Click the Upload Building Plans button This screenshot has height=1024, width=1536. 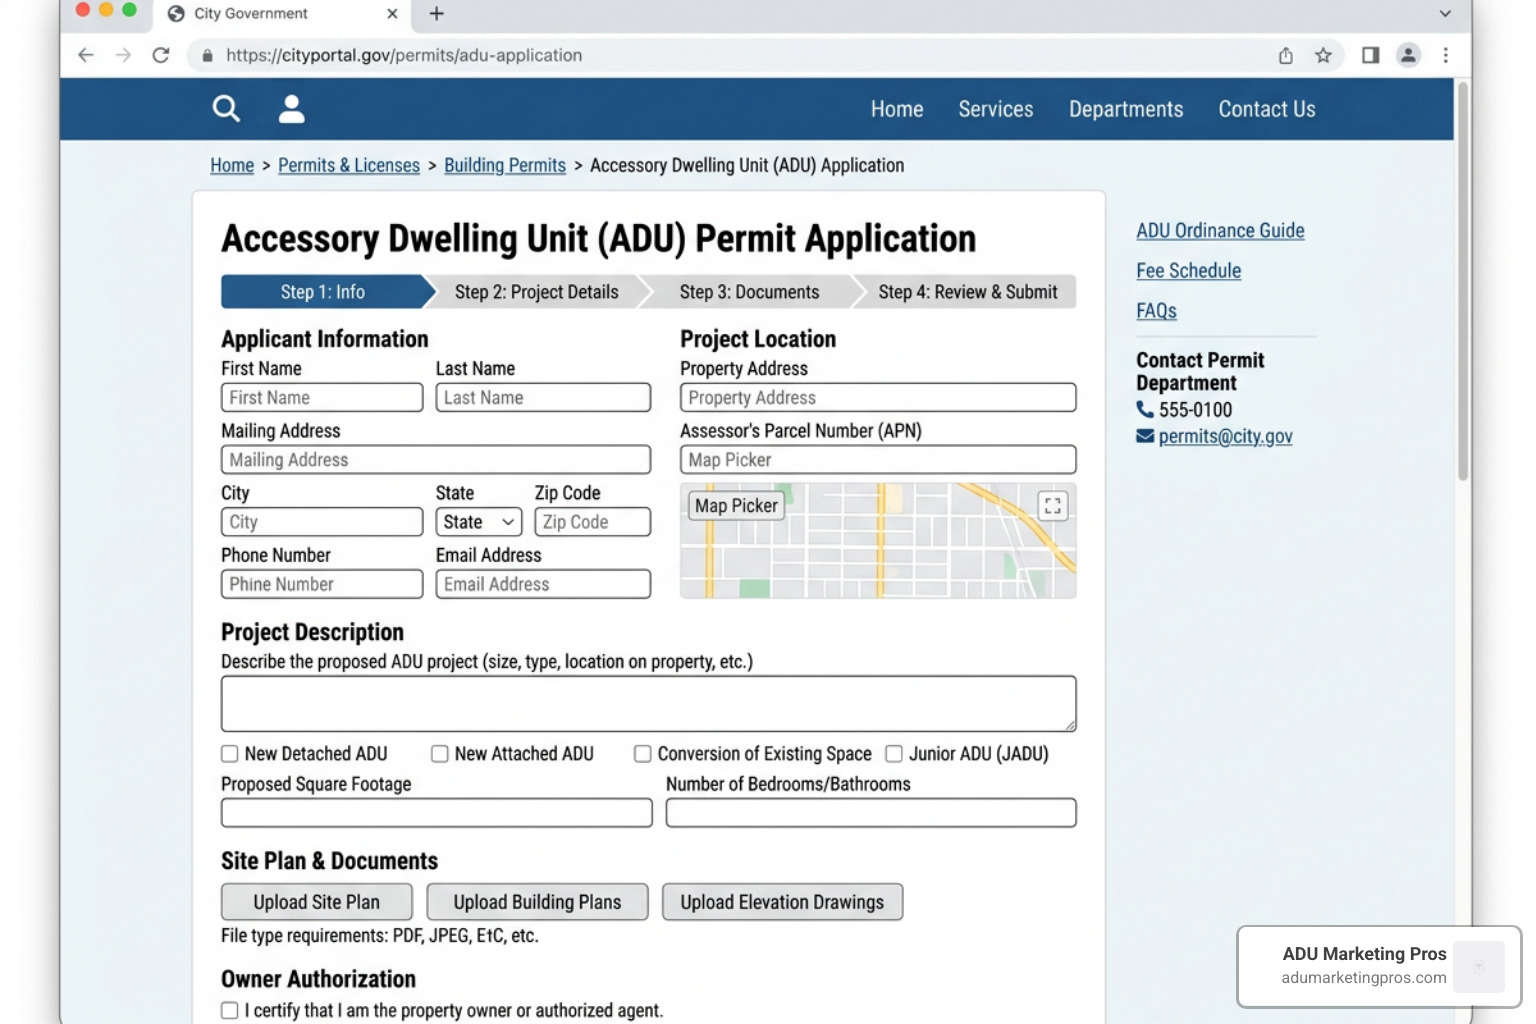(537, 902)
